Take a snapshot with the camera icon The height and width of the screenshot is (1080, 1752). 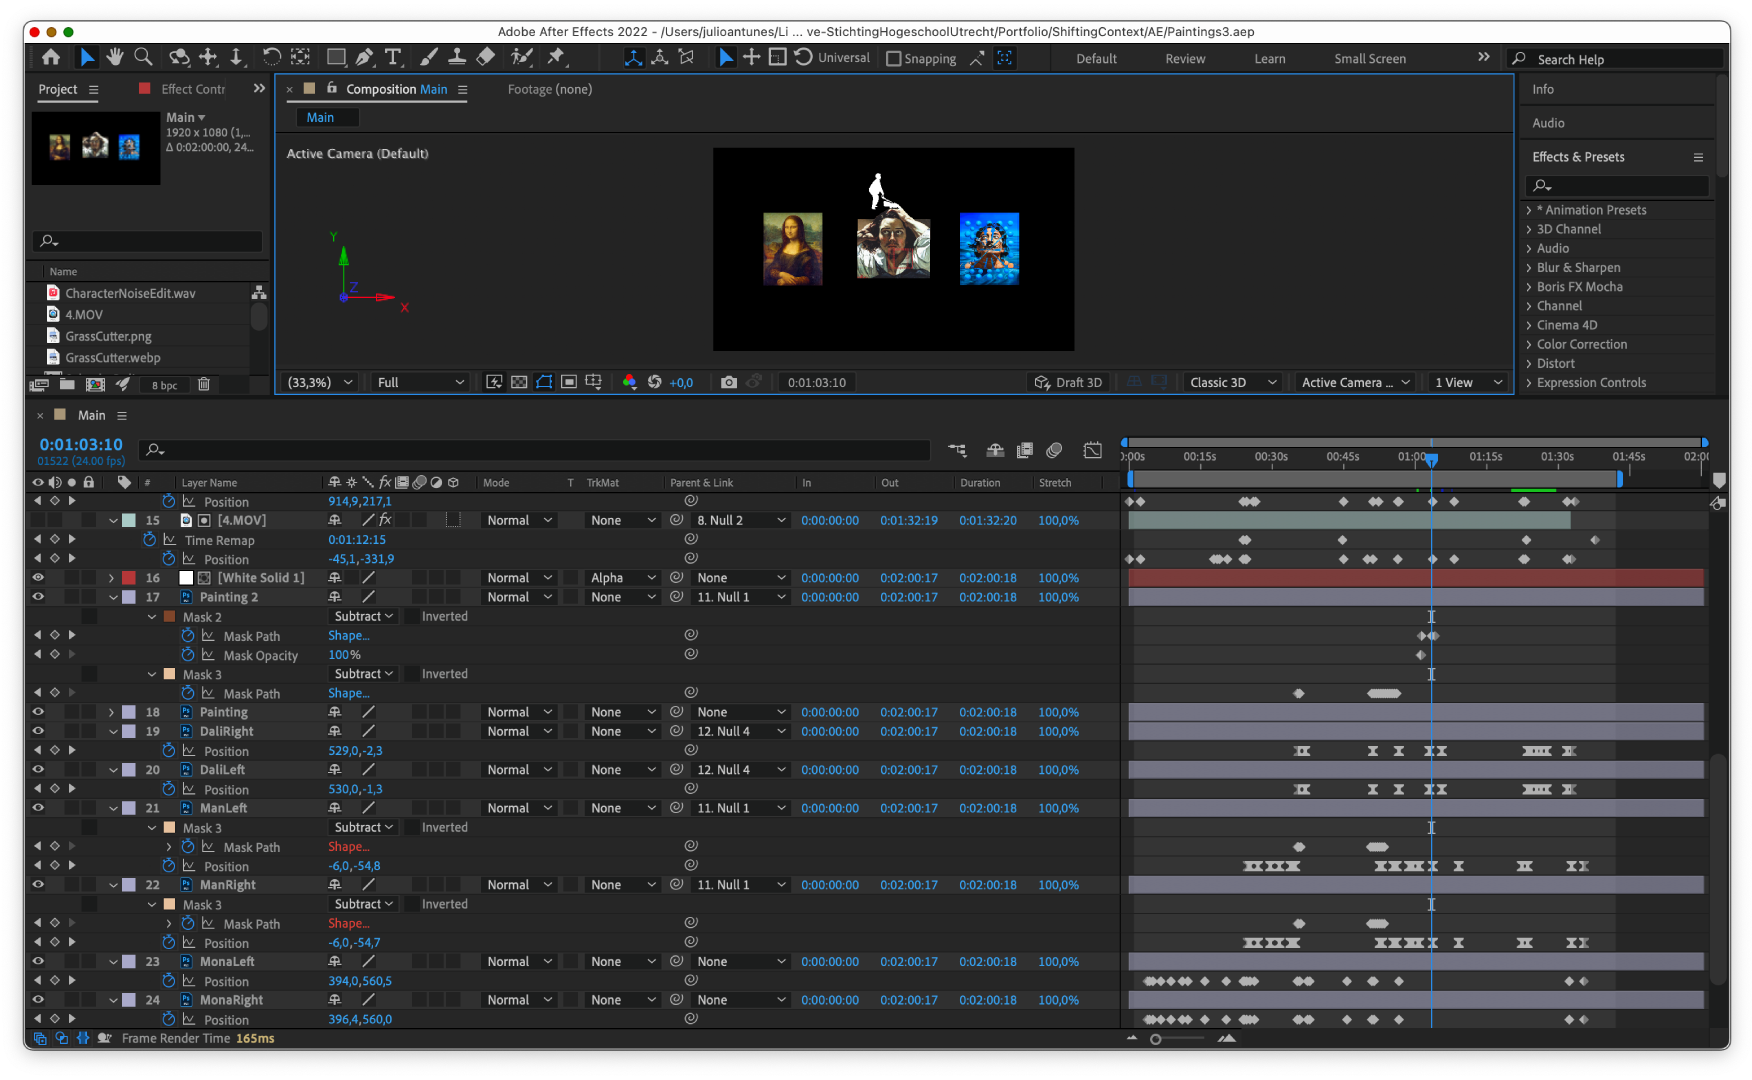tap(729, 382)
